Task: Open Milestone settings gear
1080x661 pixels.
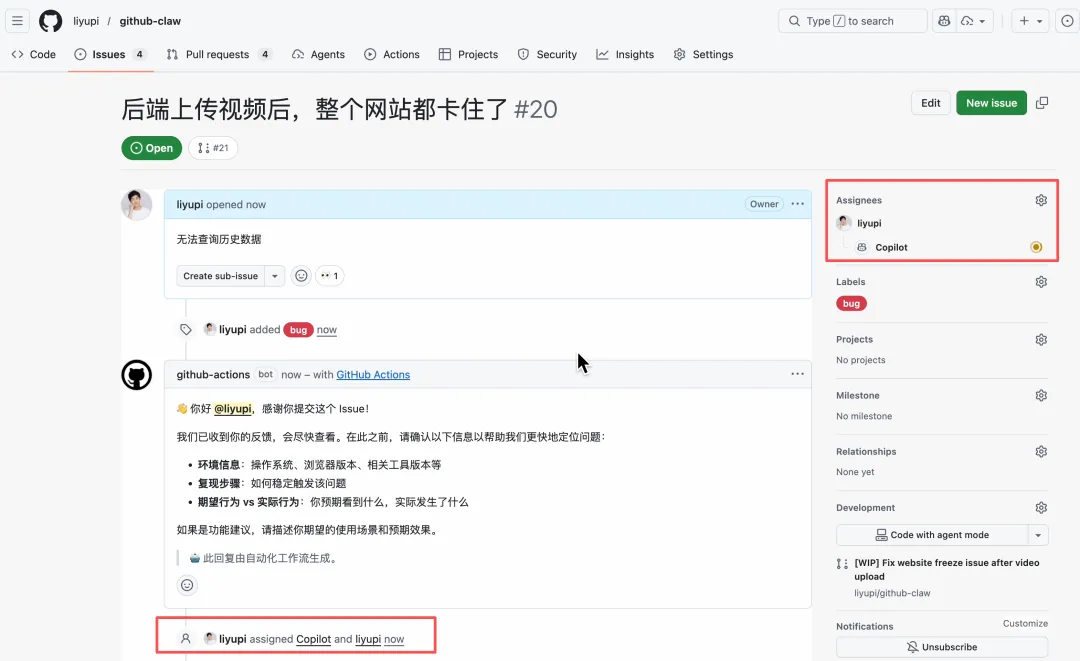Action: (x=1041, y=395)
